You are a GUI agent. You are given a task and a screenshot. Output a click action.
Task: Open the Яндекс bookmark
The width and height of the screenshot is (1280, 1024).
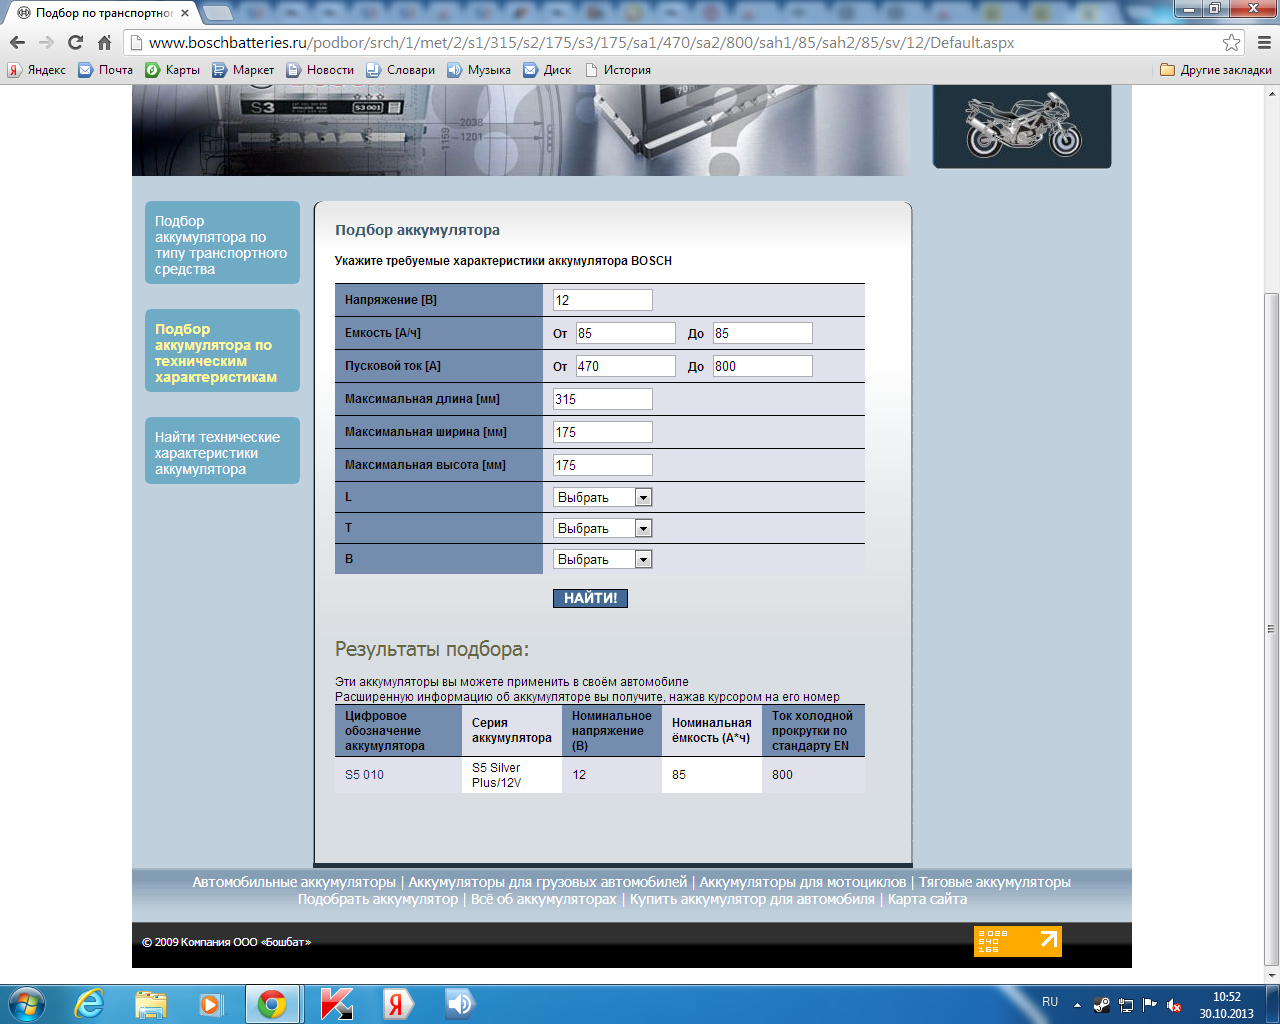(37, 70)
